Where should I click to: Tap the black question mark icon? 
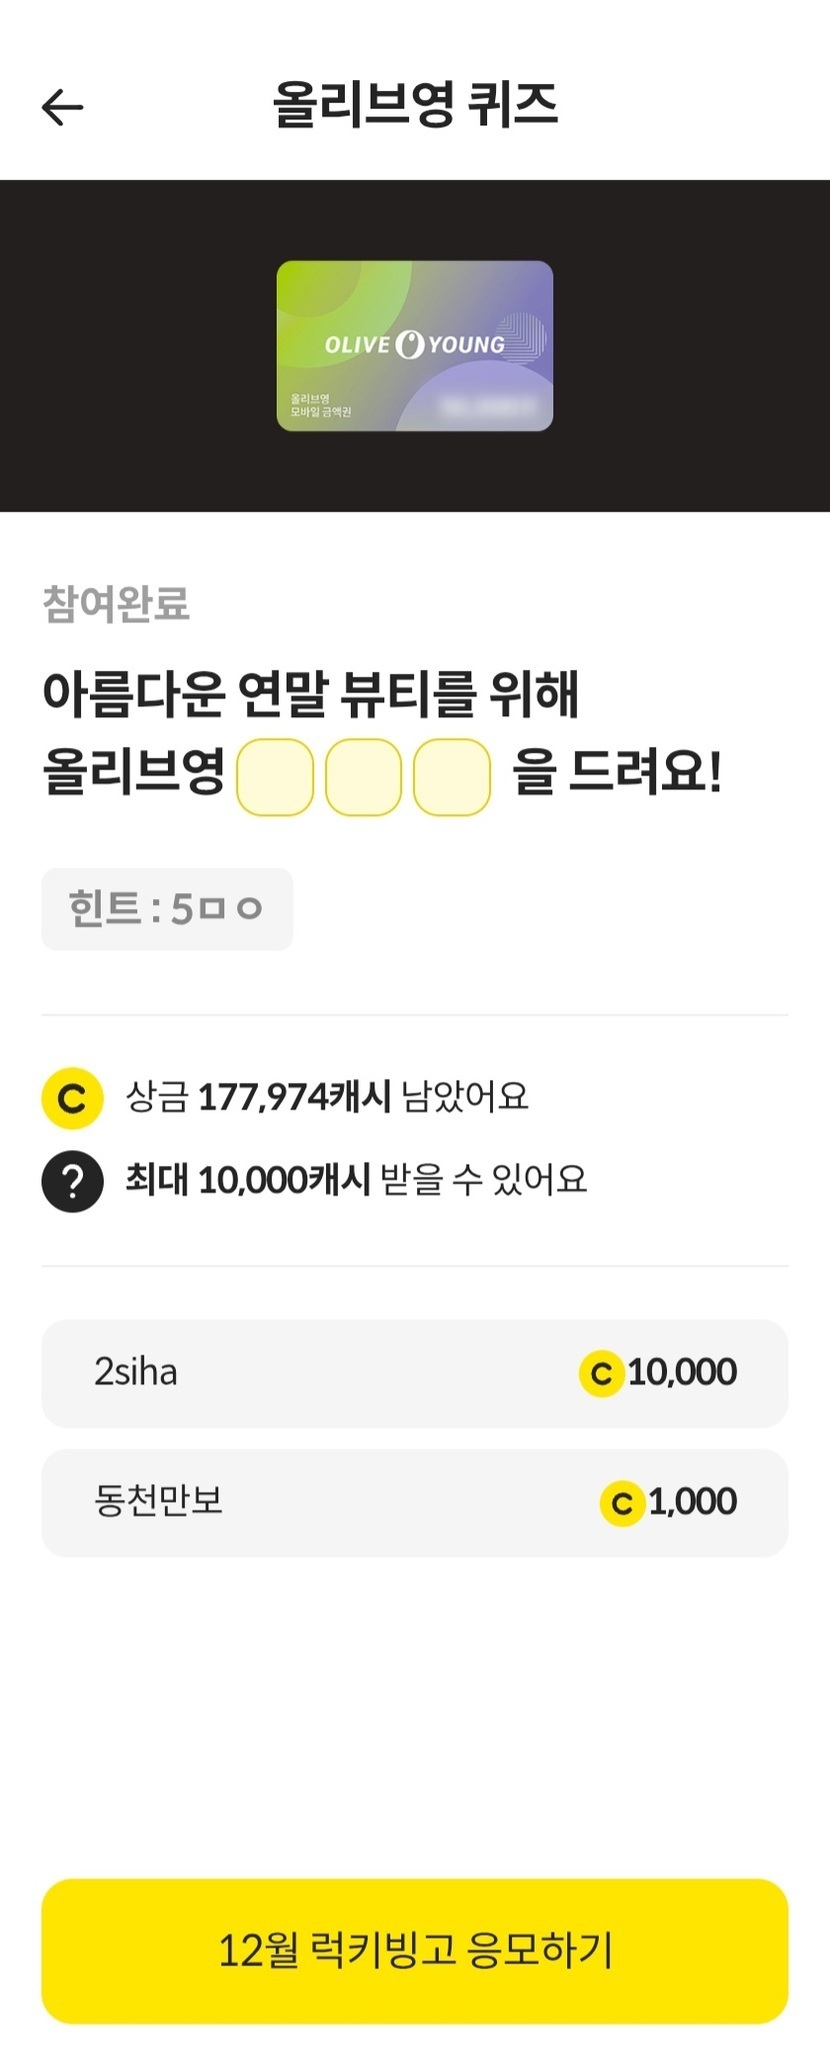tap(72, 1181)
